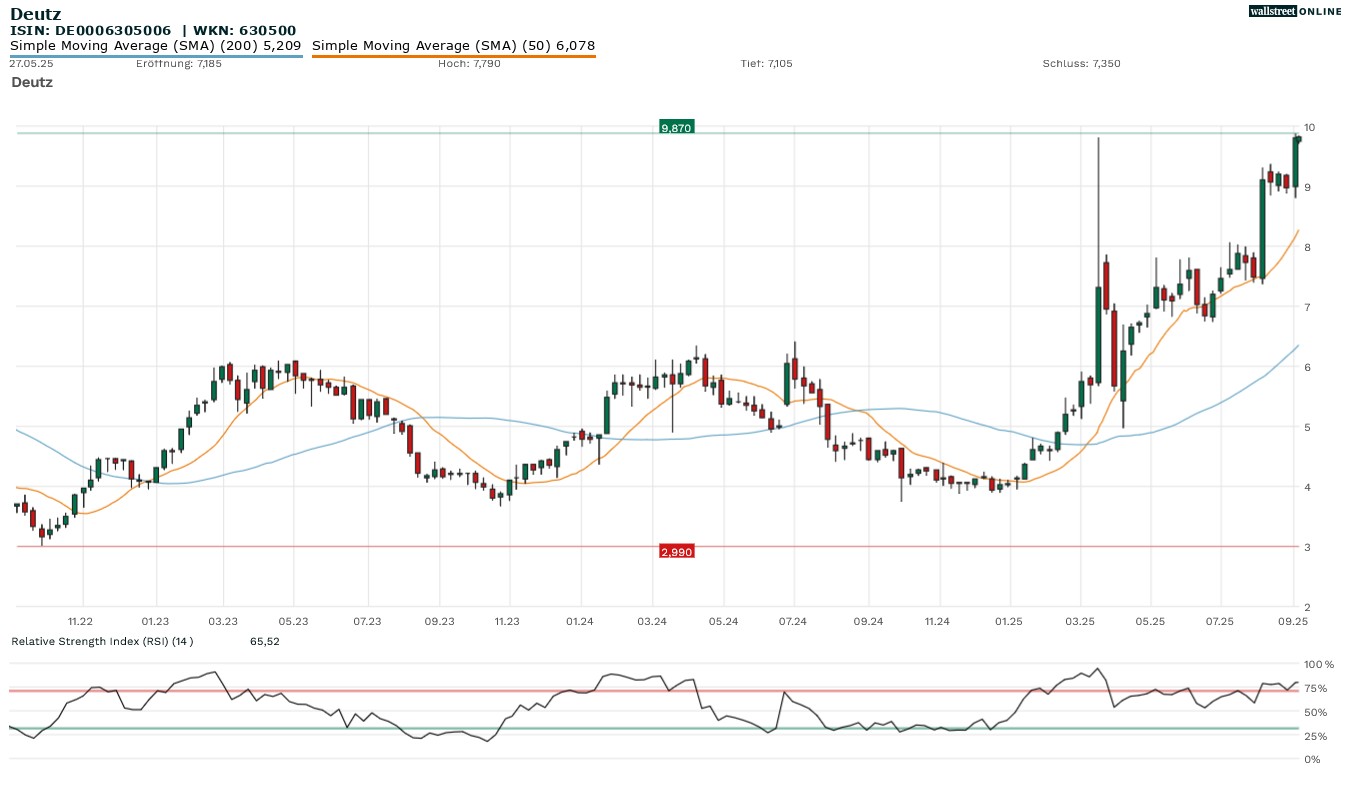
Task: Click the Relative Strength Index (RSI) (14) label
Action: tap(102, 641)
